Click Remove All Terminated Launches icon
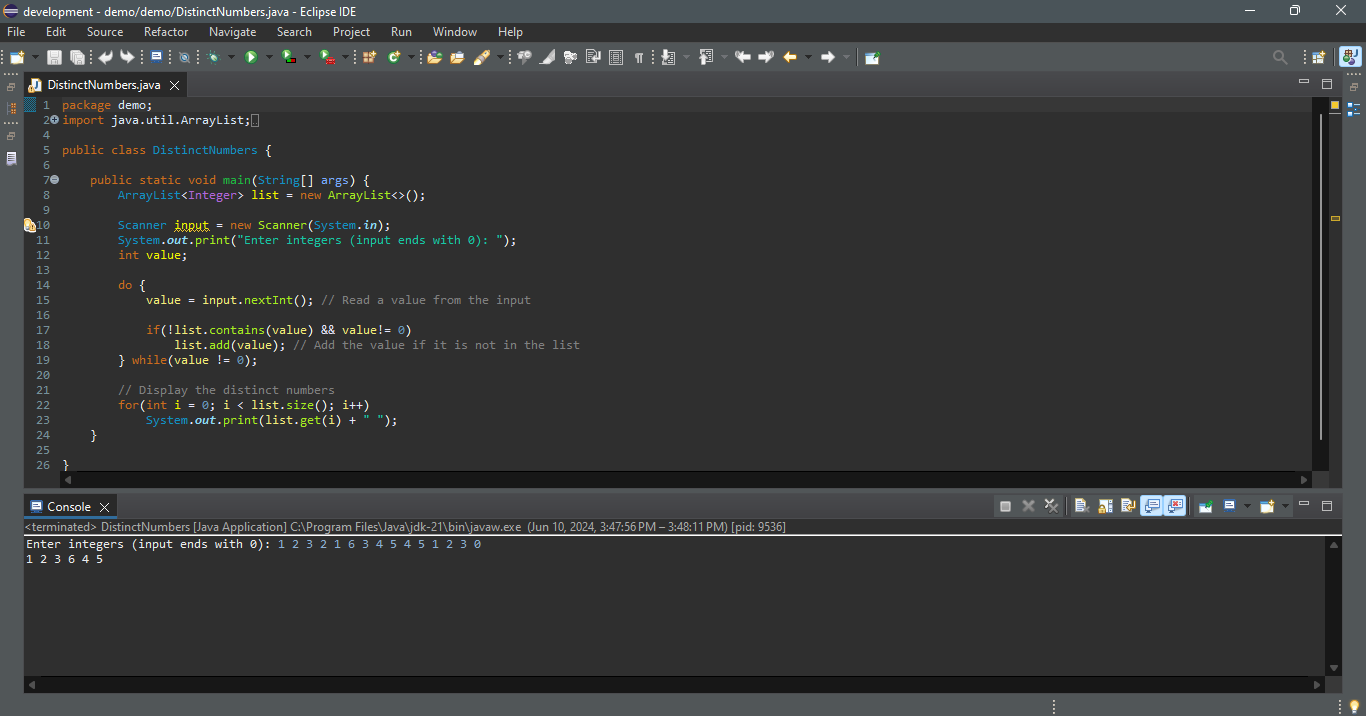 [1051, 506]
